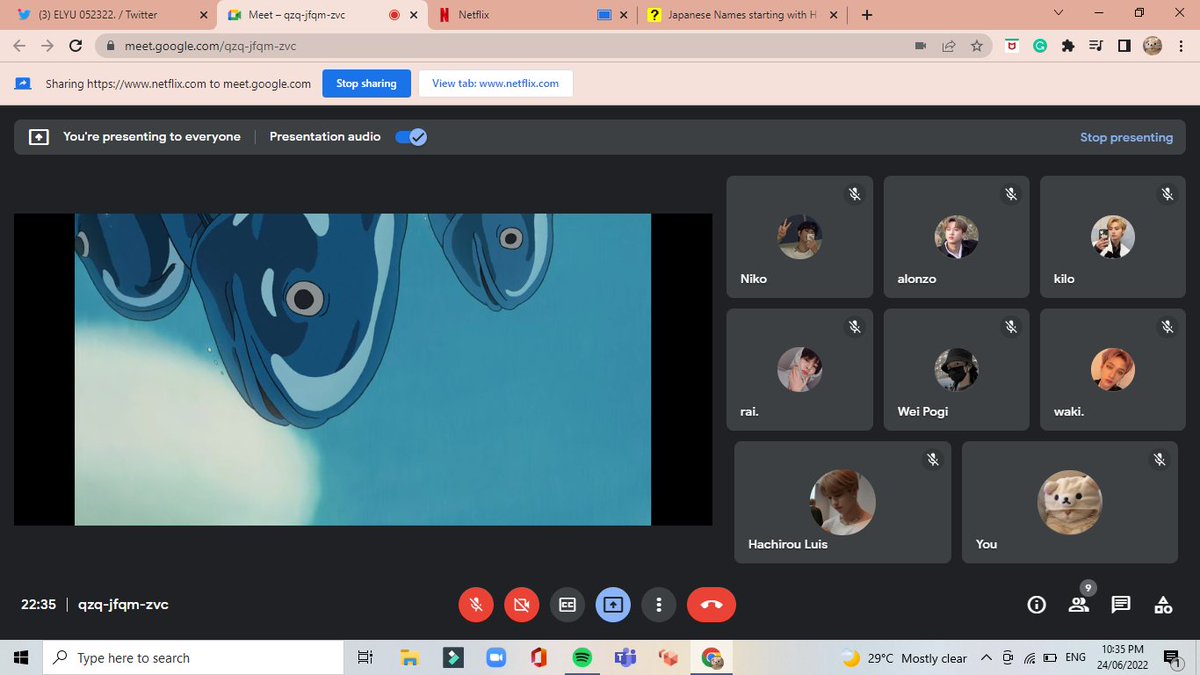Turn on the camera button
The height and width of the screenshot is (675, 1200).
coord(521,604)
